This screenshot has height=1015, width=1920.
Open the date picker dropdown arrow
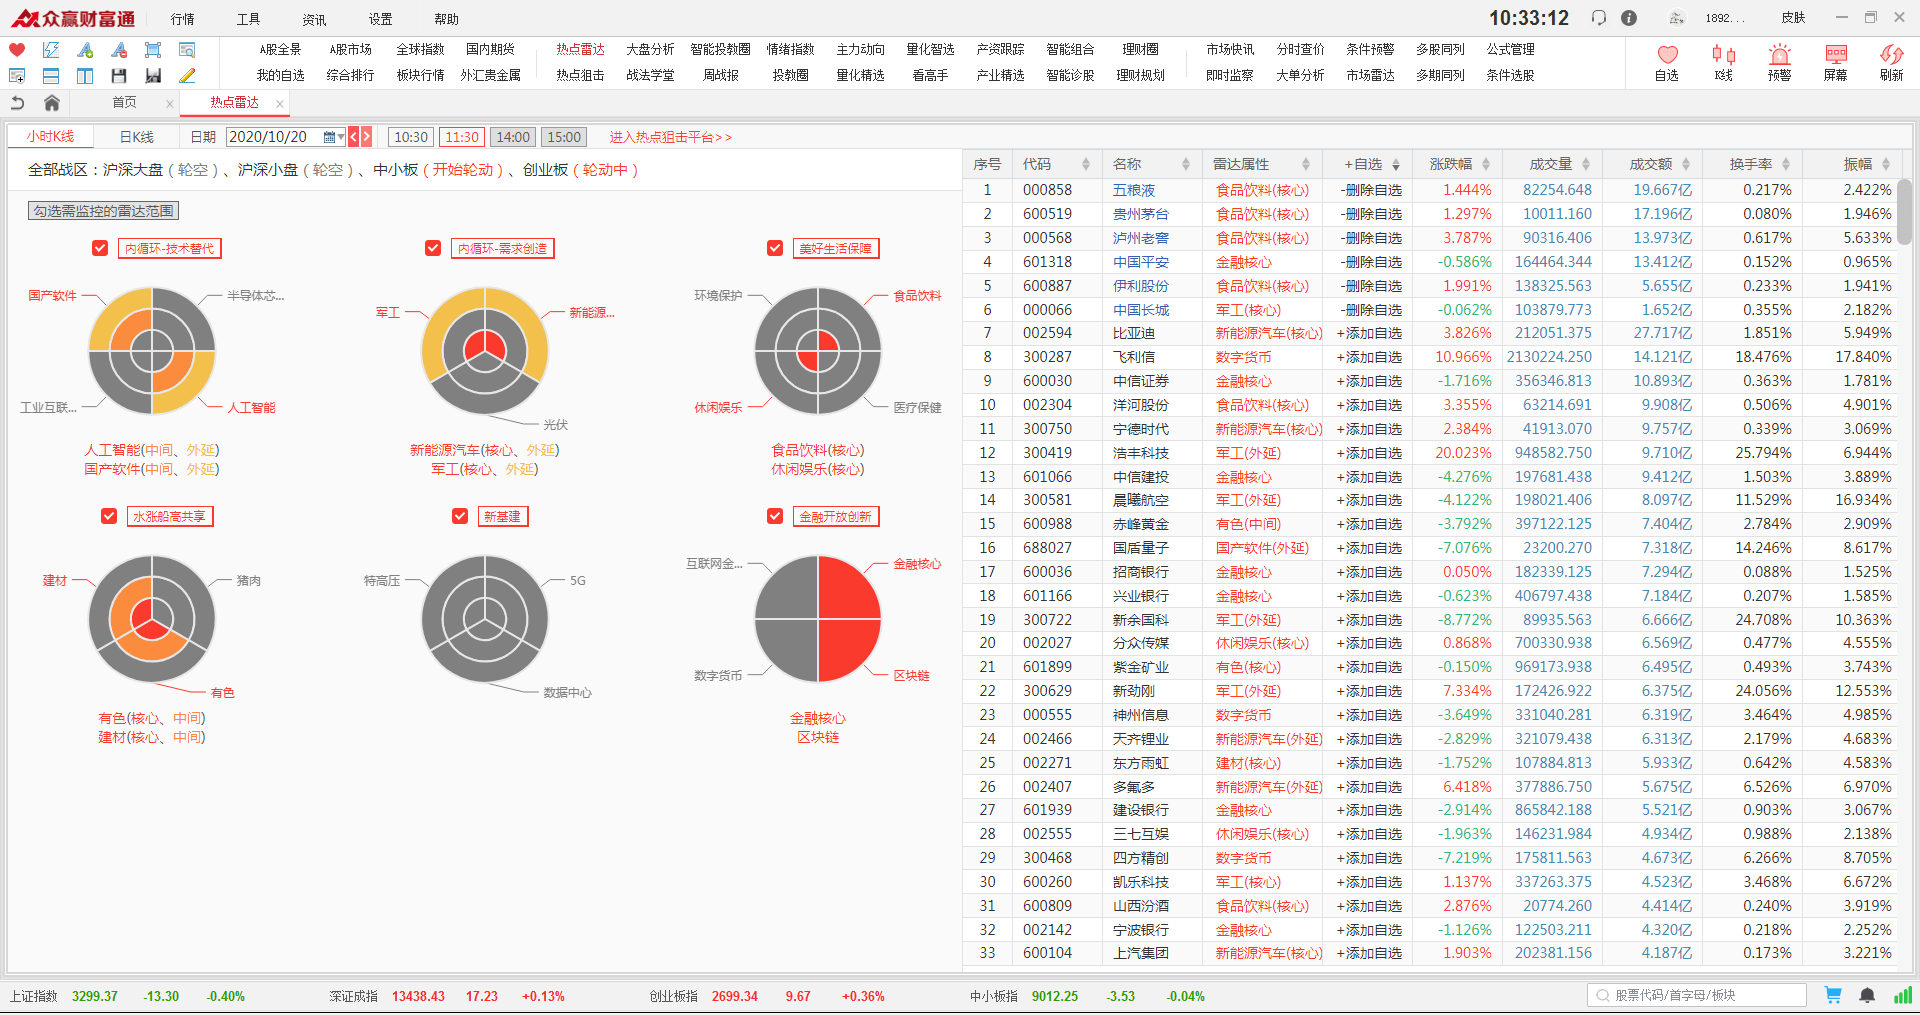(341, 137)
